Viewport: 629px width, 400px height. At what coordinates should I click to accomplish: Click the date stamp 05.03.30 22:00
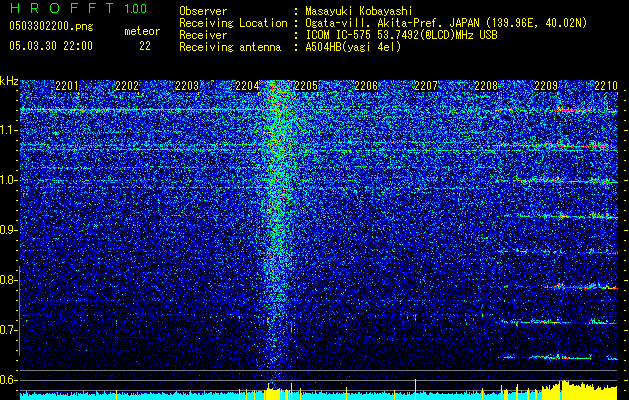point(51,46)
